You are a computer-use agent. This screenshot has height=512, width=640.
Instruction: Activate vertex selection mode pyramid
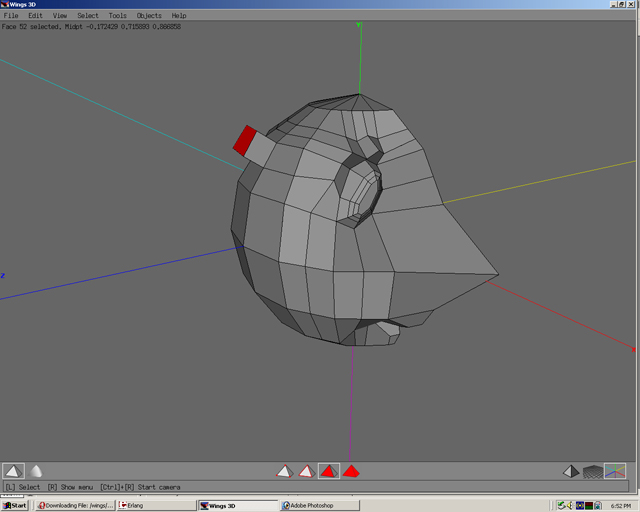(x=284, y=472)
